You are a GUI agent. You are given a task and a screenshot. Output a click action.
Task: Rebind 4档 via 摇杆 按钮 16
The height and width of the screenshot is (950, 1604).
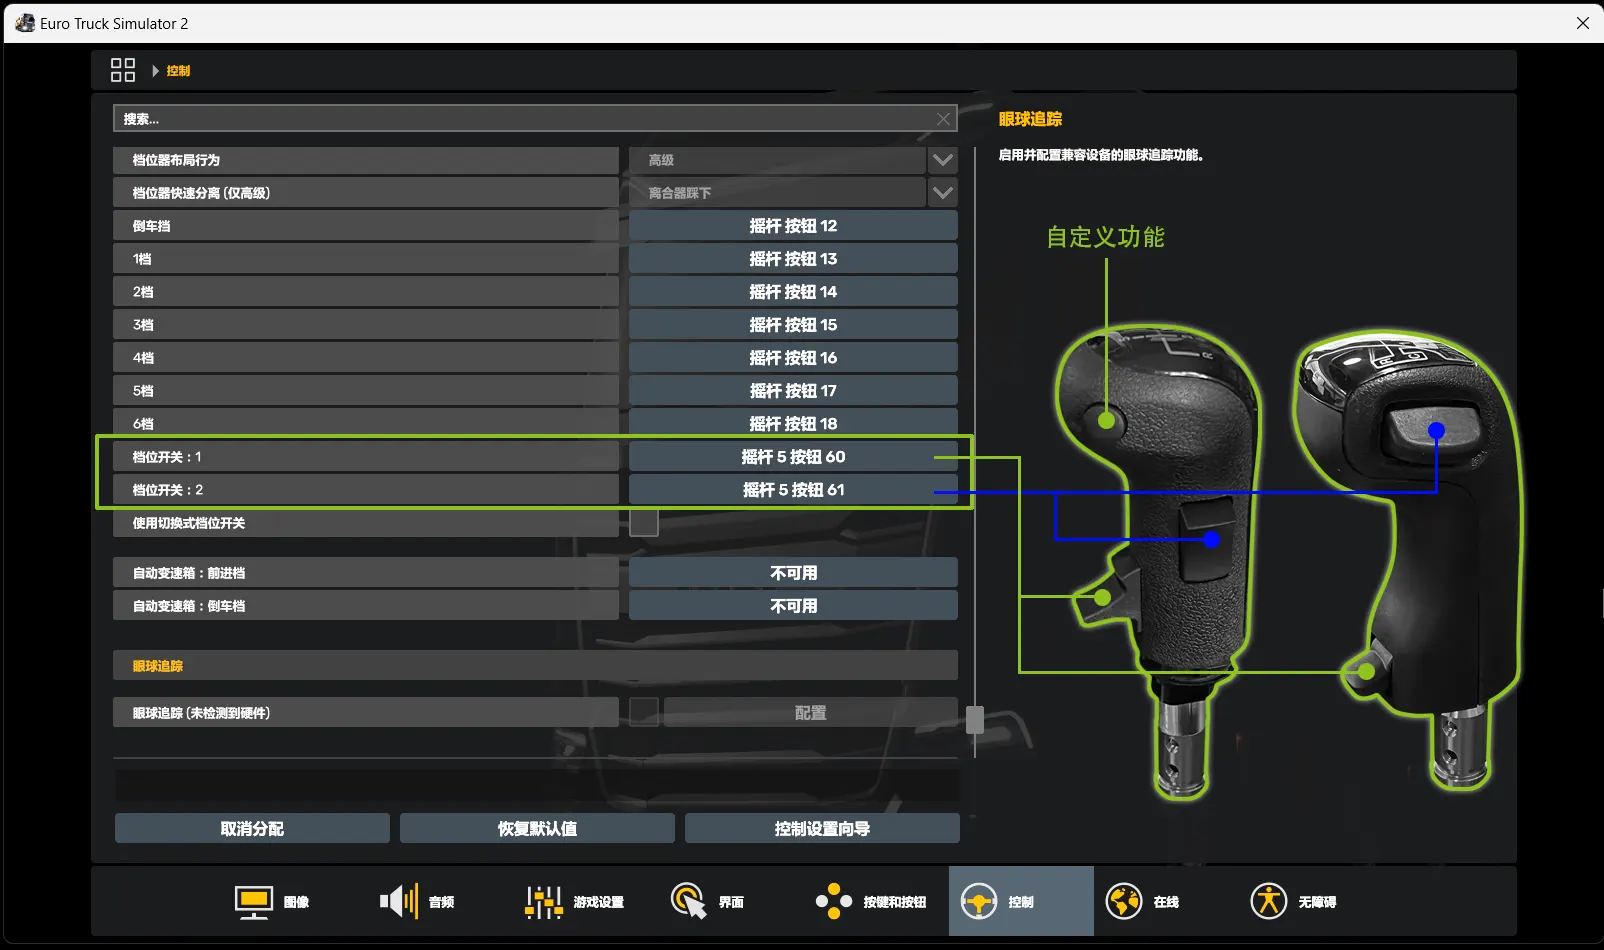(793, 358)
